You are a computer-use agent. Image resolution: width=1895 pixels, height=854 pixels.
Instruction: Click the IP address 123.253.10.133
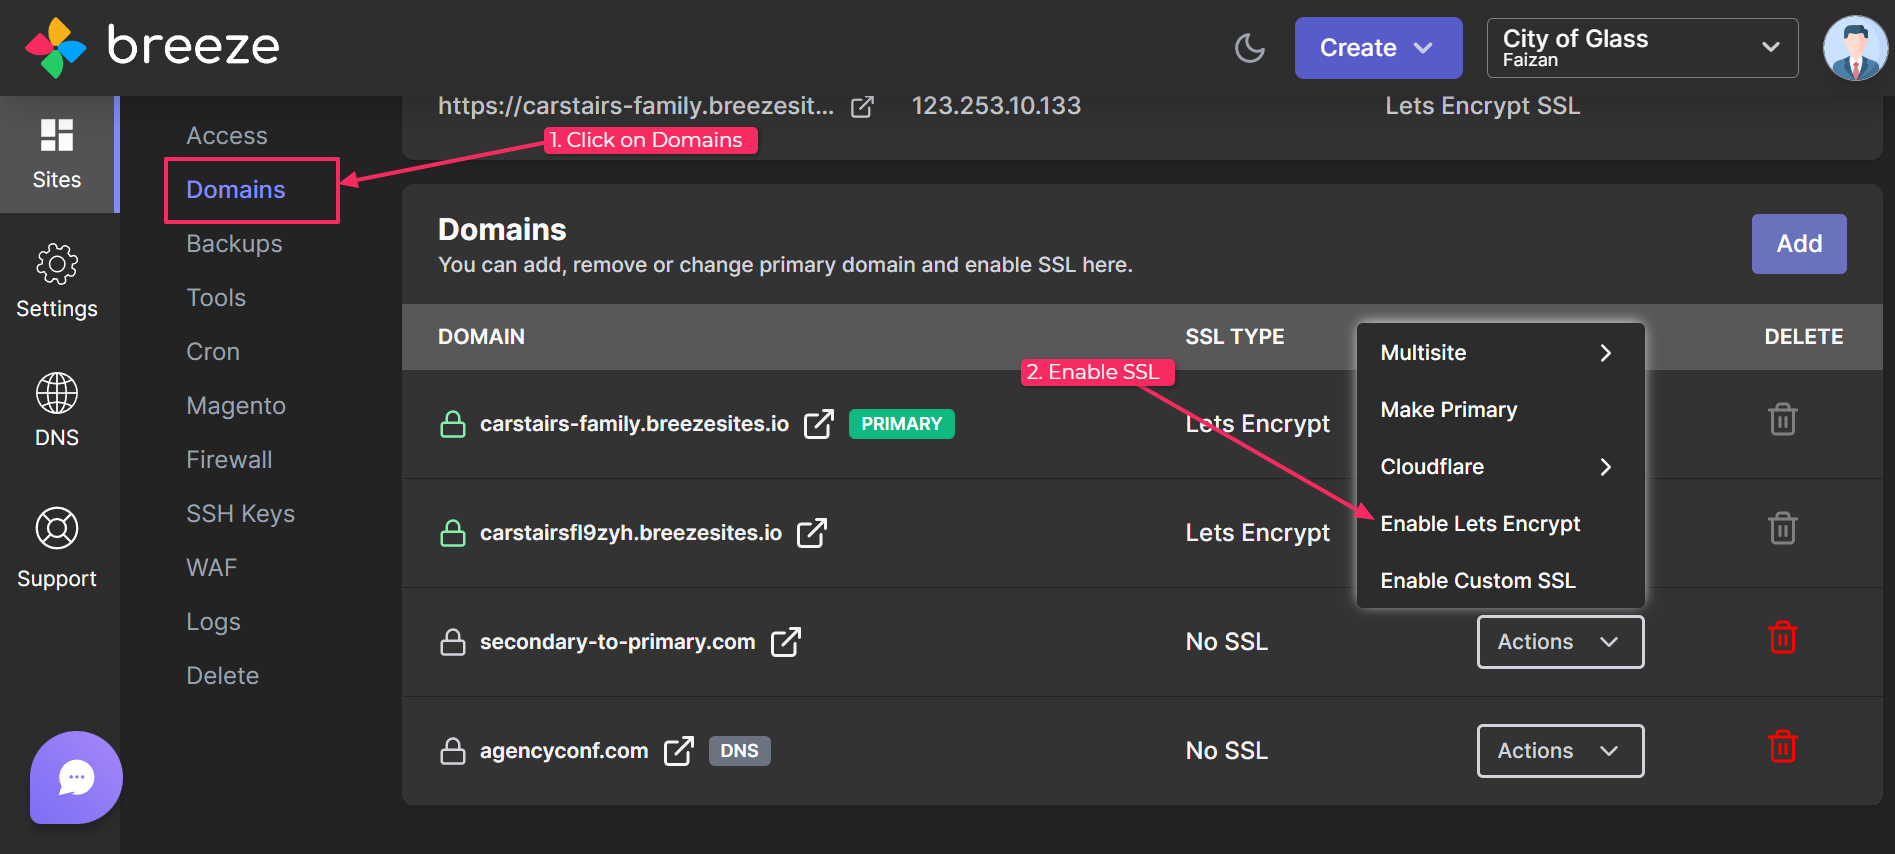pos(996,106)
